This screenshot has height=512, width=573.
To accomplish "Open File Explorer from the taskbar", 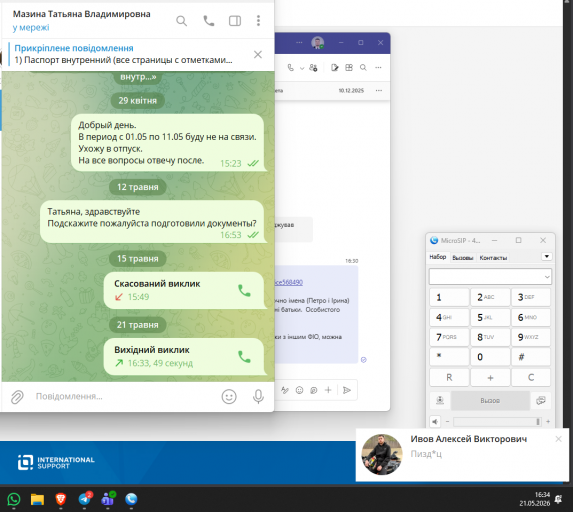I will (x=37, y=499).
